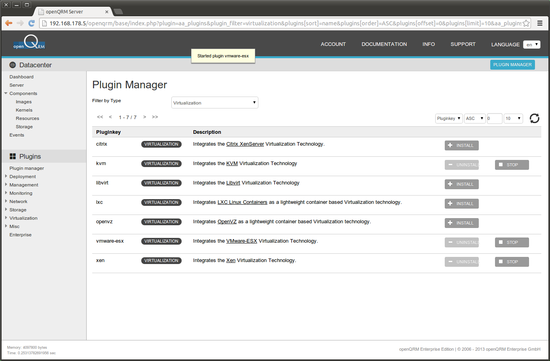
Task: Install the libvirt plugin
Action: click(x=462, y=184)
